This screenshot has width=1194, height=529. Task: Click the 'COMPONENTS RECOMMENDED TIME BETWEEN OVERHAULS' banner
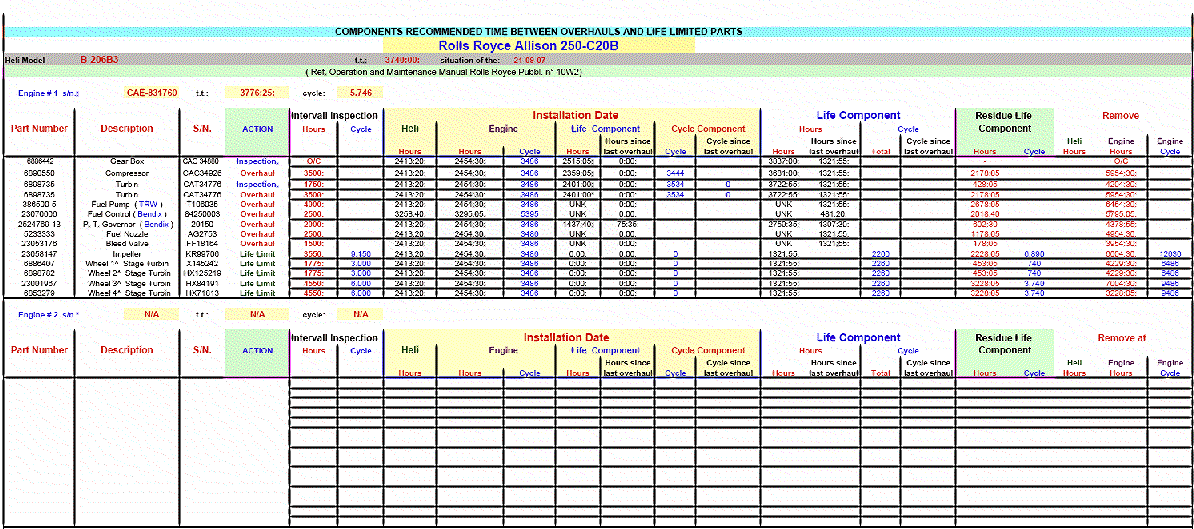tap(539, 32)
